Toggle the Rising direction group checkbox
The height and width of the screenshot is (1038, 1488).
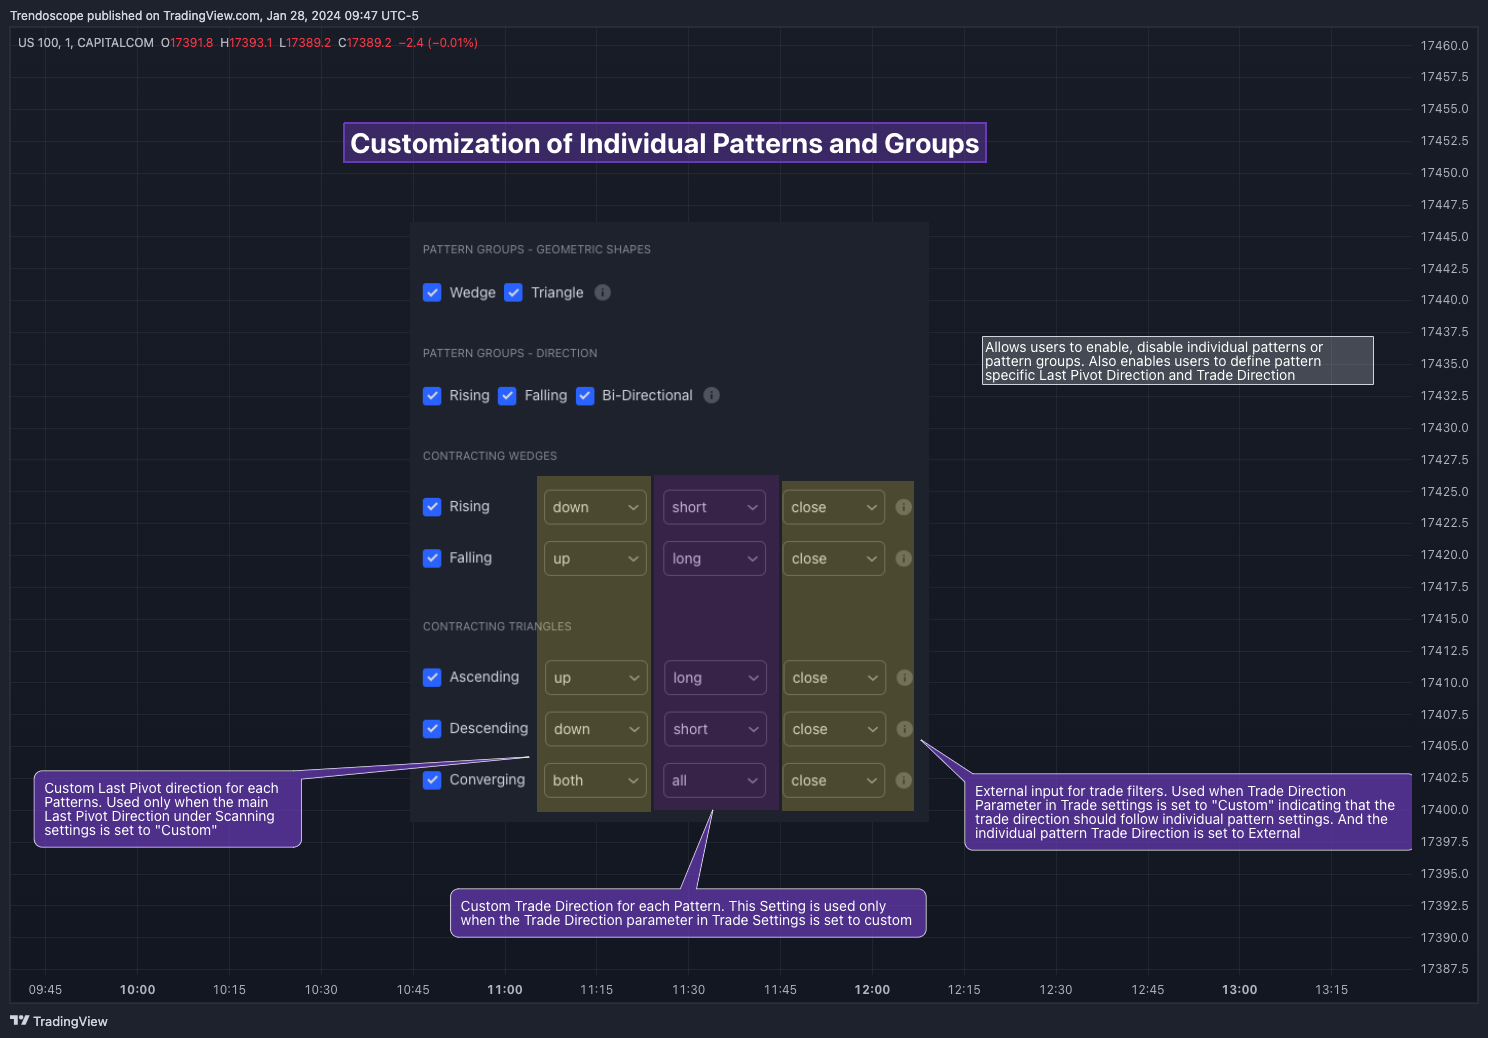[432, 395]
